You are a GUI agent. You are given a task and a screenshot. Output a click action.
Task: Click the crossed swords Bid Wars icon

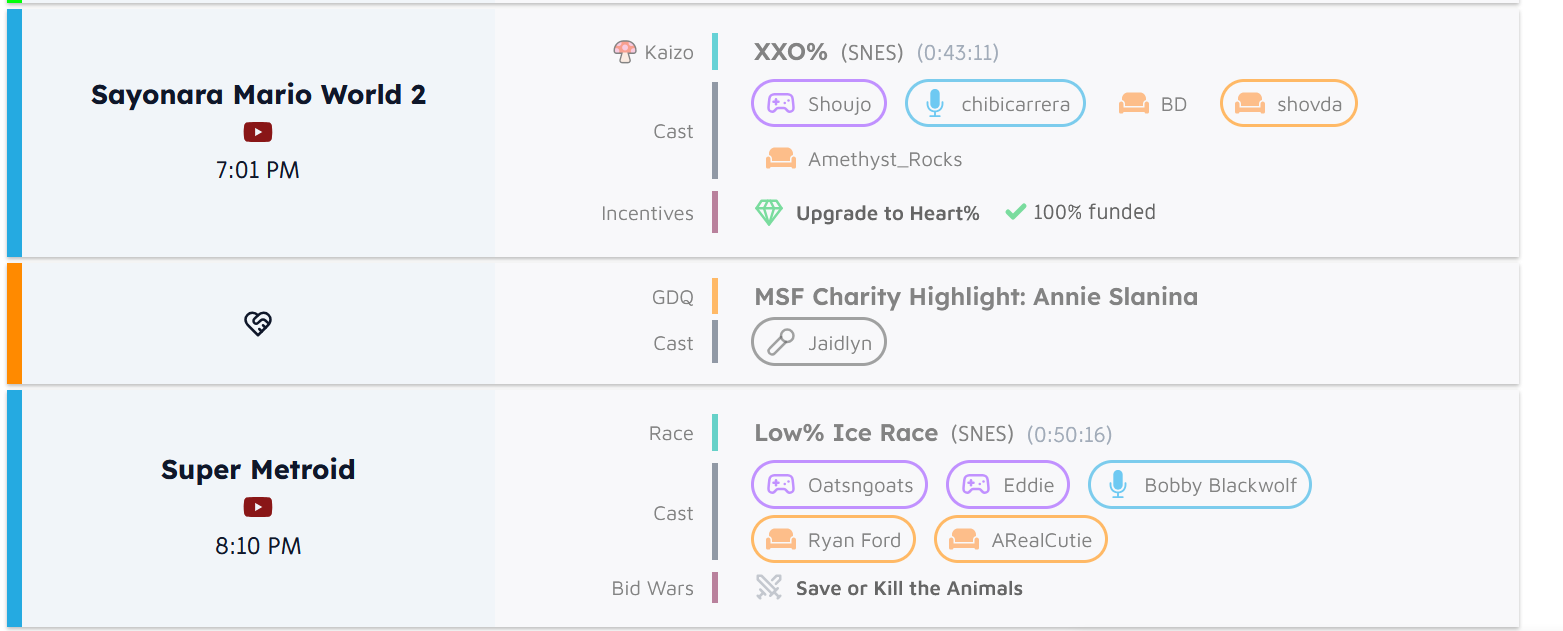[768, 588]
